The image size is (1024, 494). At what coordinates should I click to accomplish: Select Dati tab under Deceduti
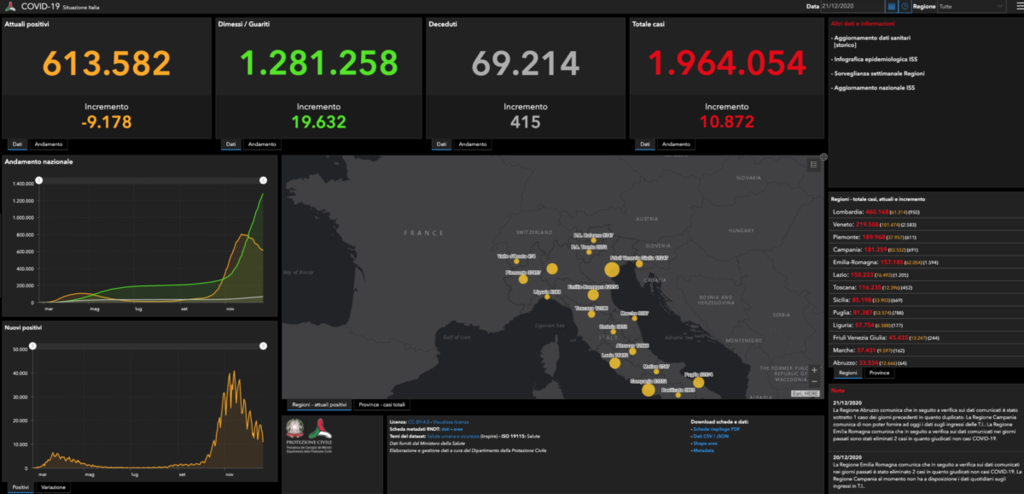pyautogui.click(x=441, y=144)
